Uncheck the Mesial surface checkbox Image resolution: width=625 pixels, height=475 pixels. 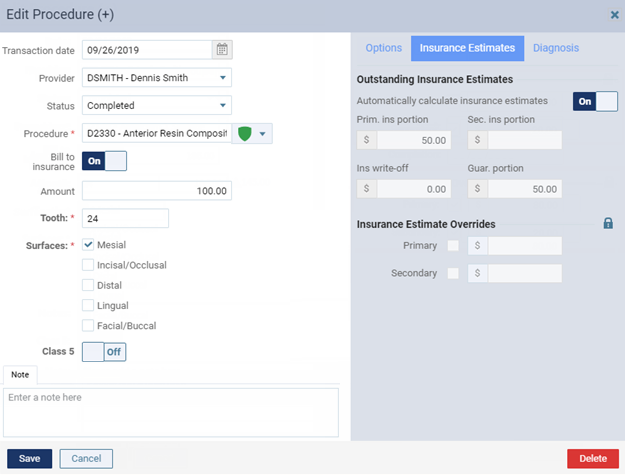(89, 245)
